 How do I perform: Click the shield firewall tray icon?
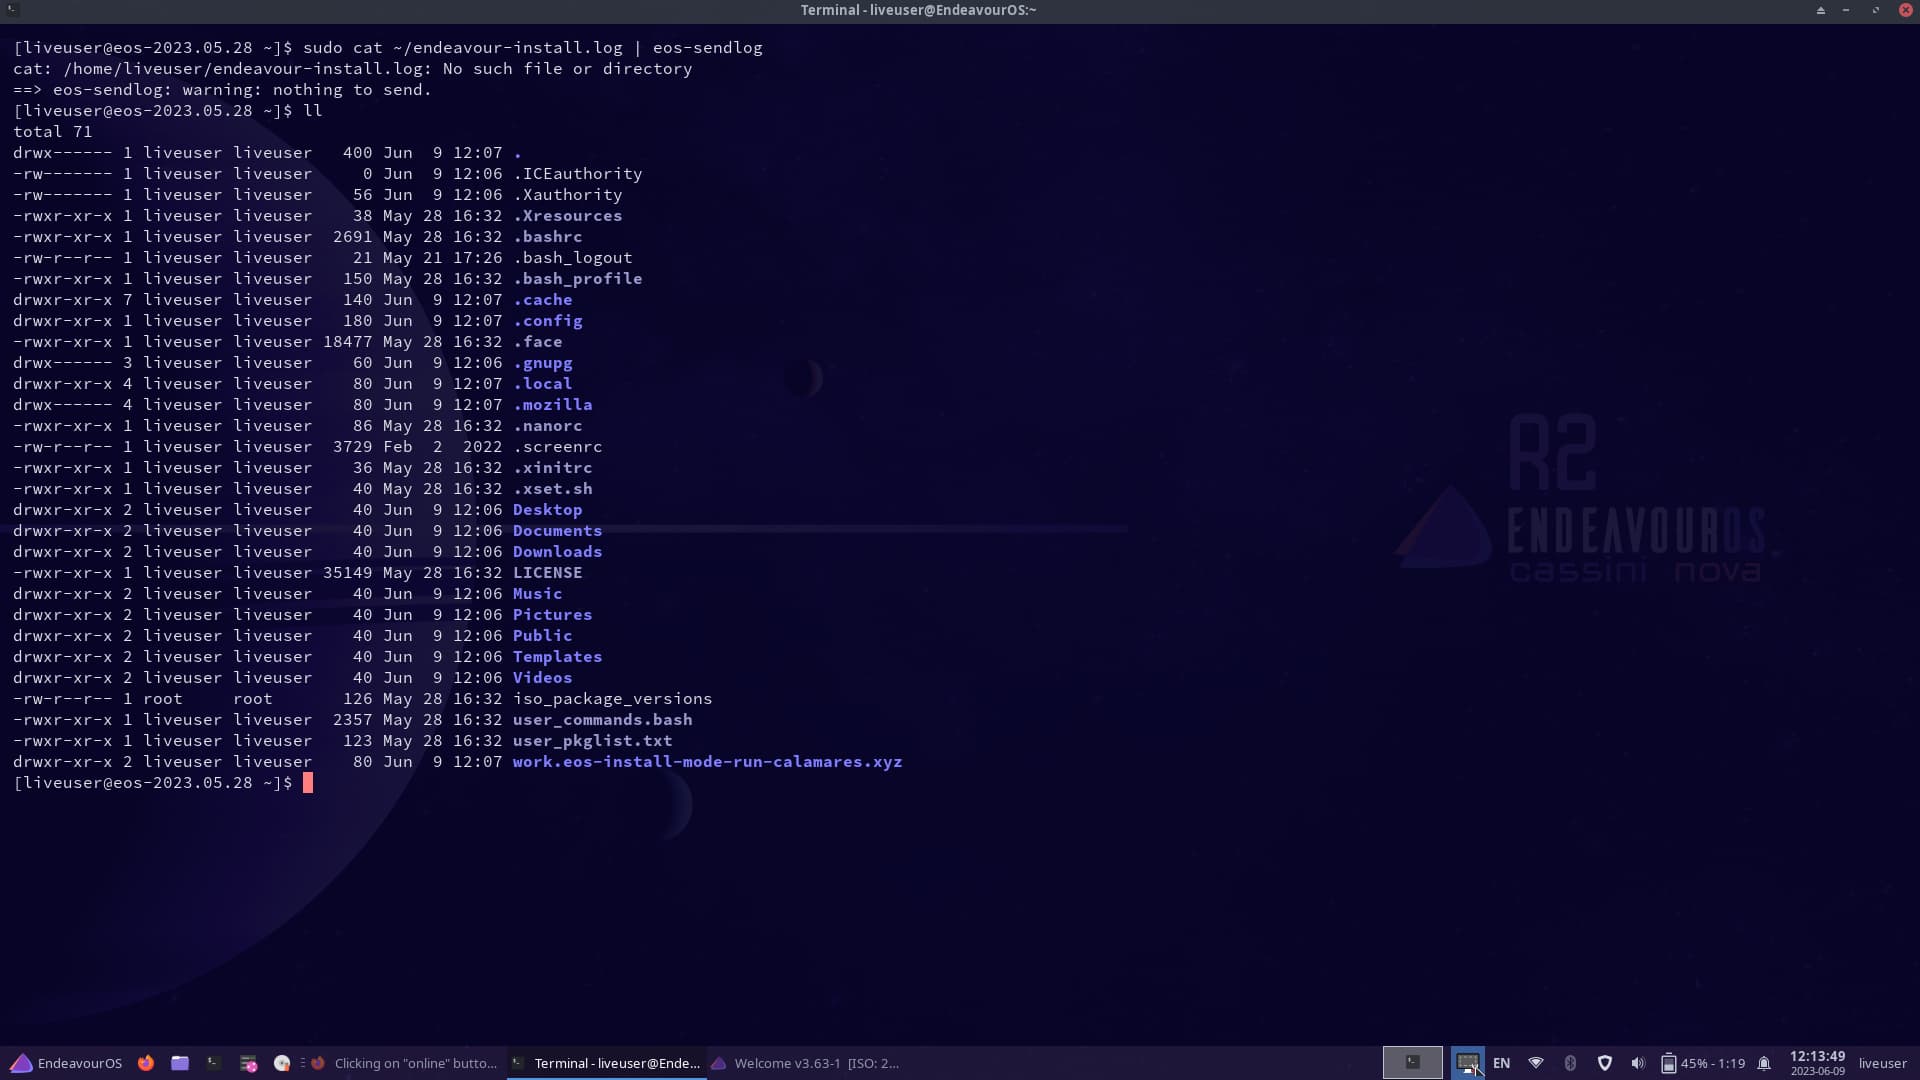pos(1604,1063)
